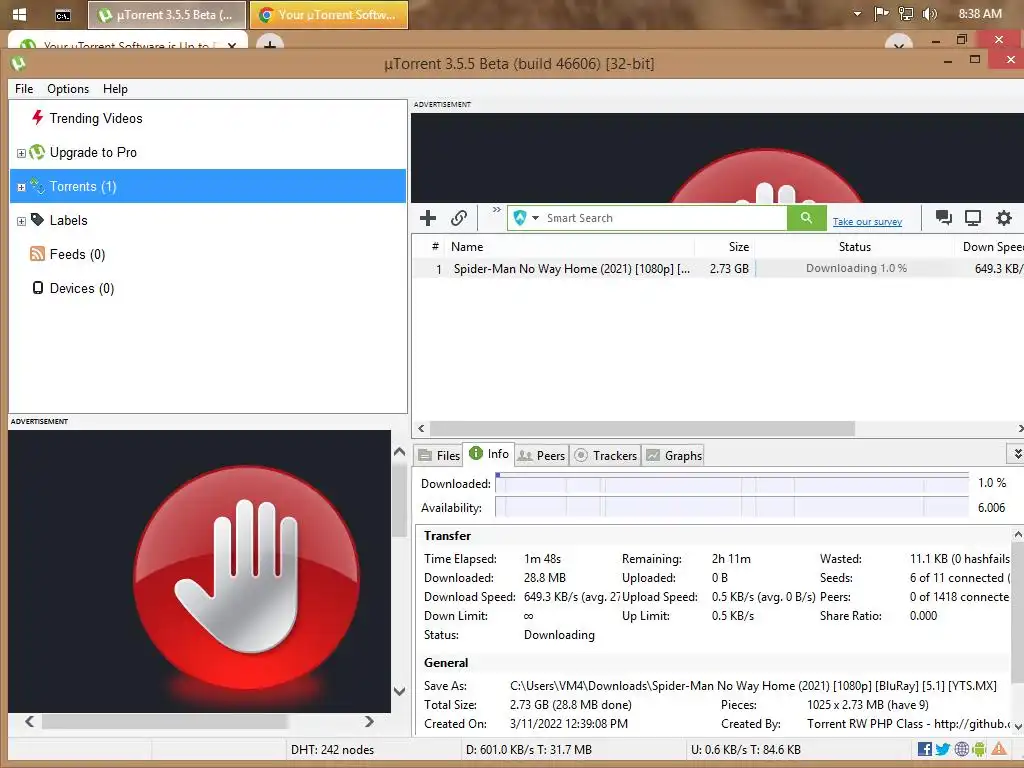Click the download rate status bar entry
Viewport: 1024px width, 768px height.
(x=529, y=750)
